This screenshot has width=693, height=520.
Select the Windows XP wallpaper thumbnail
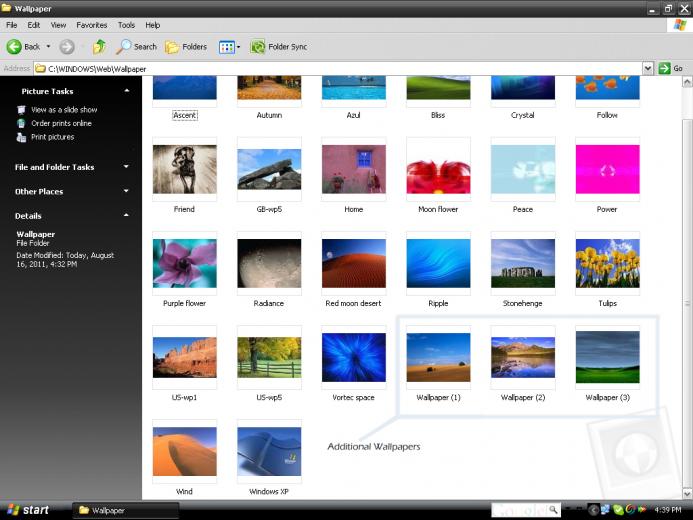[x=269, y=452]
